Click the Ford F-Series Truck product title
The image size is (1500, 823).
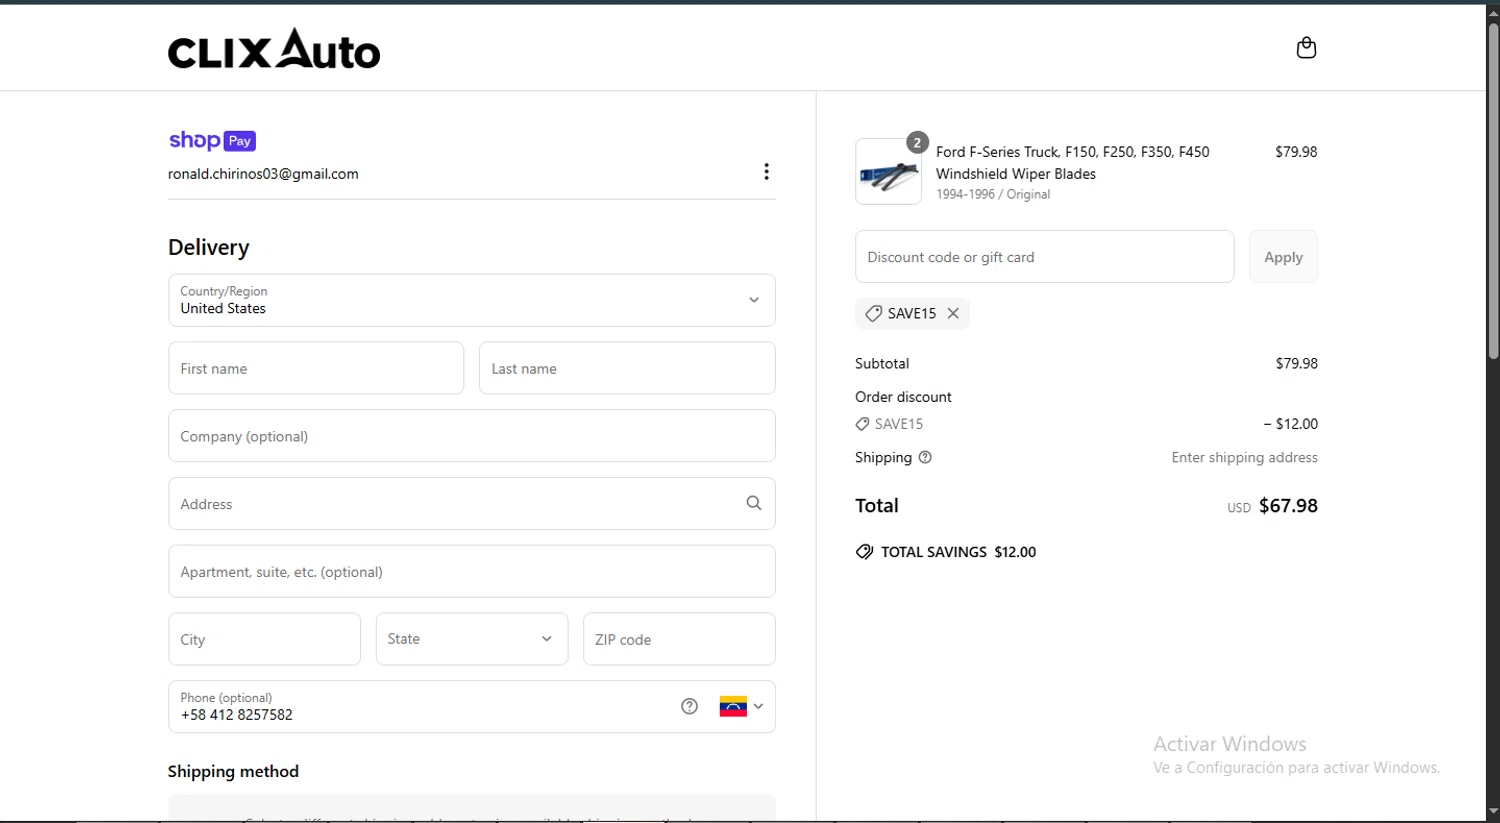pyautogui.click(x=1073, y=163)
